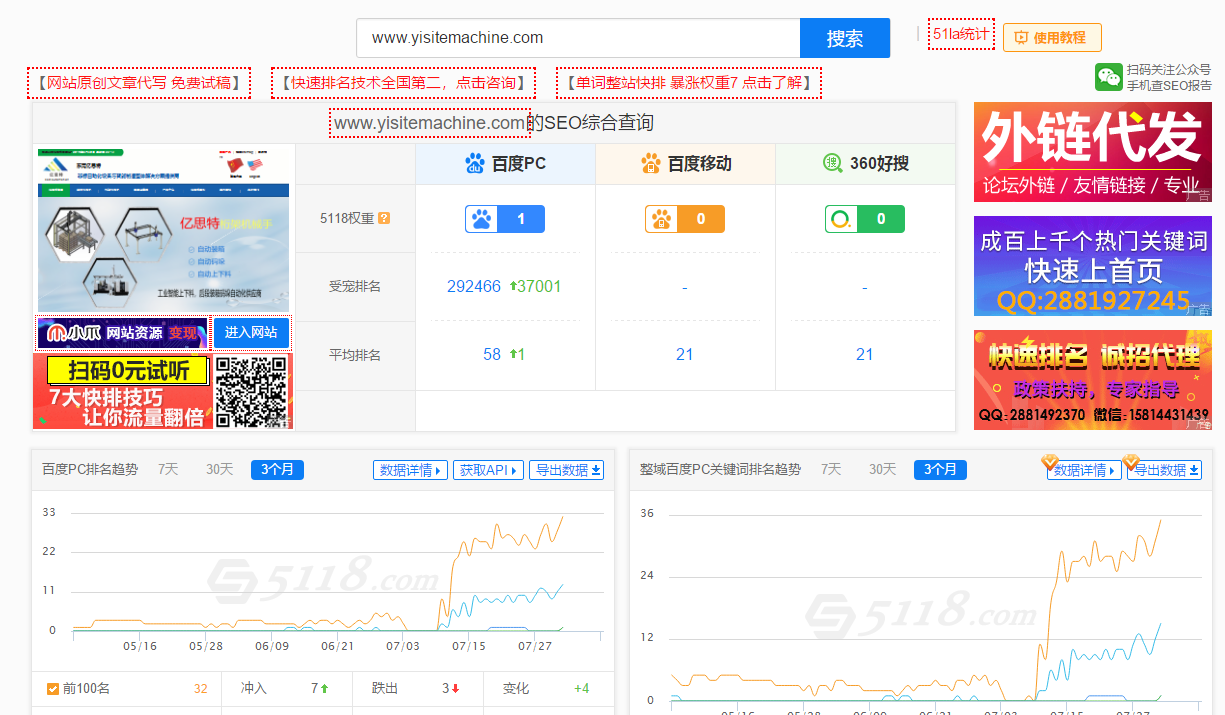
Task: Open the 网站原创文章代写 免费试稿 ad link
Action: 139,83
